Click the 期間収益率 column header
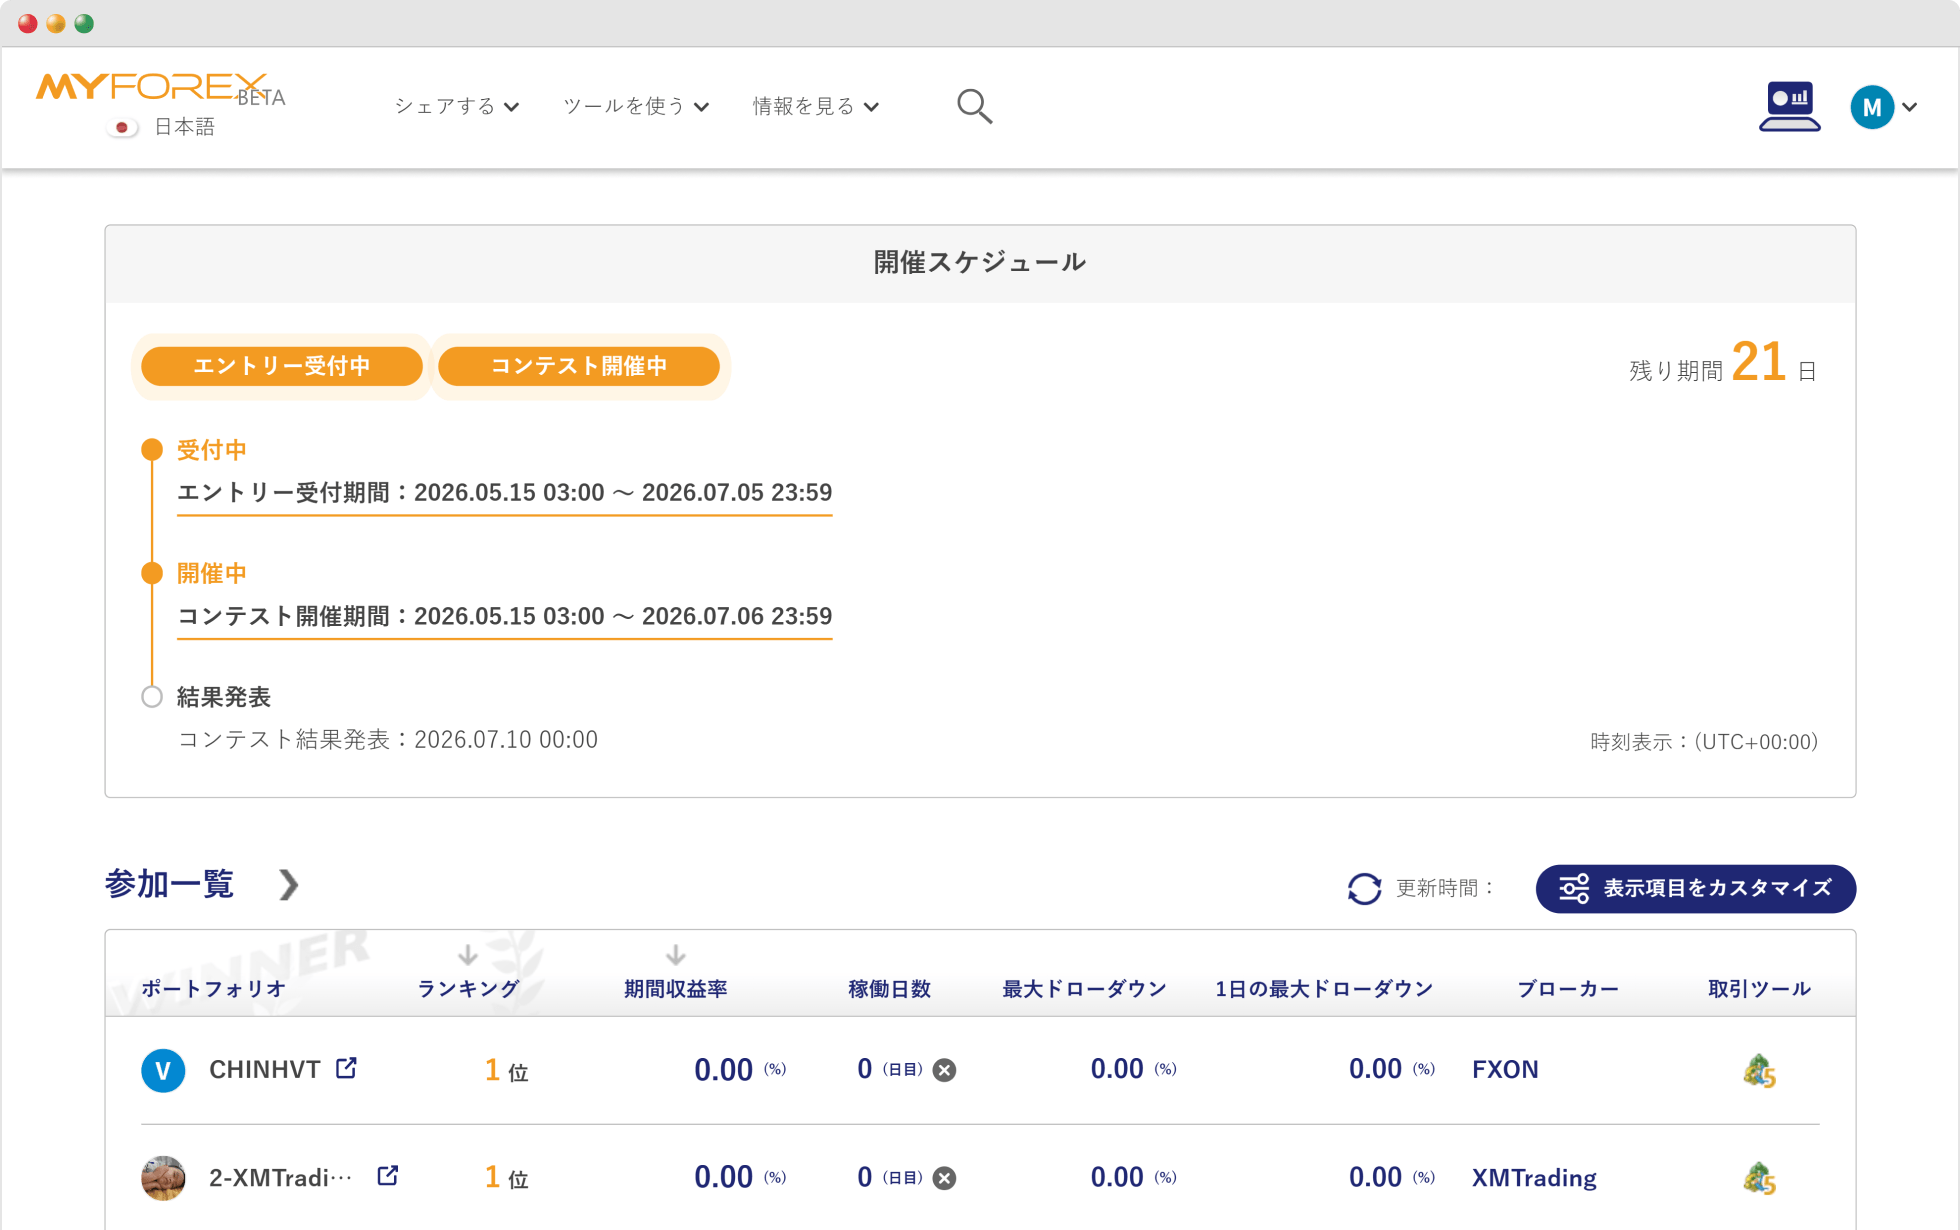Image resolution: width=1960 pixels, height=1230 pixels. [676, 989]
